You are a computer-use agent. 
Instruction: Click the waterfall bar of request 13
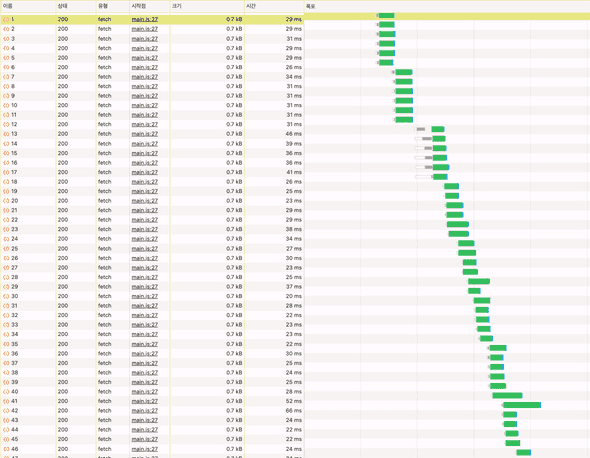click(438, 129)
